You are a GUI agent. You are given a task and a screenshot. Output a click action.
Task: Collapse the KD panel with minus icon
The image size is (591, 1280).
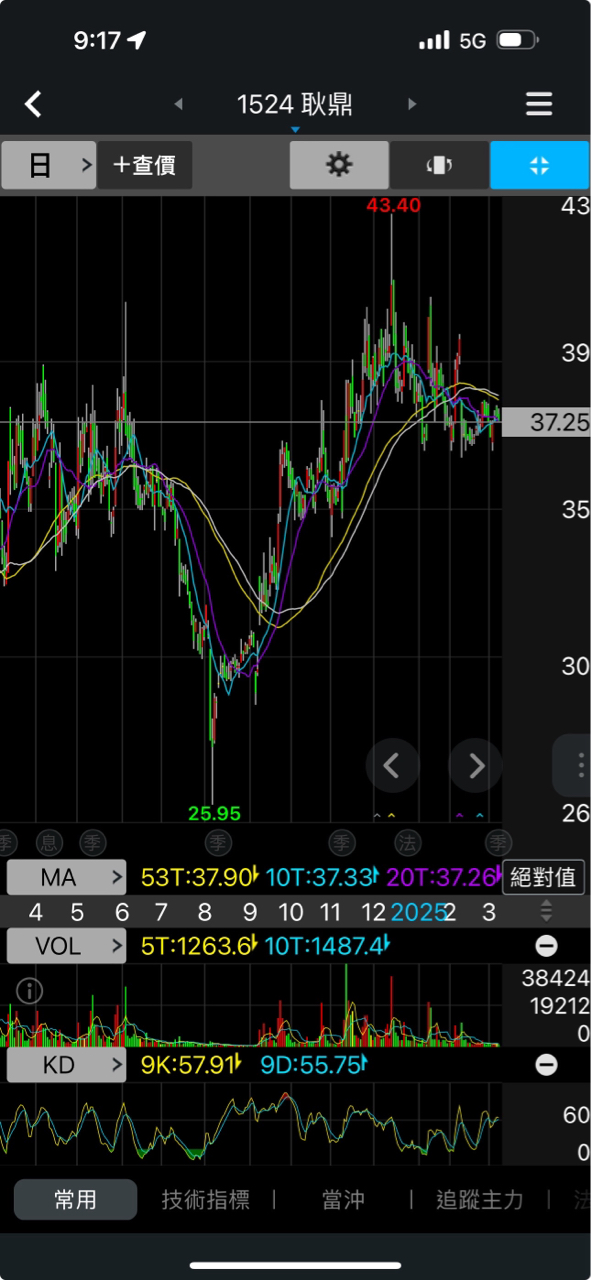tap(546, 1065)
